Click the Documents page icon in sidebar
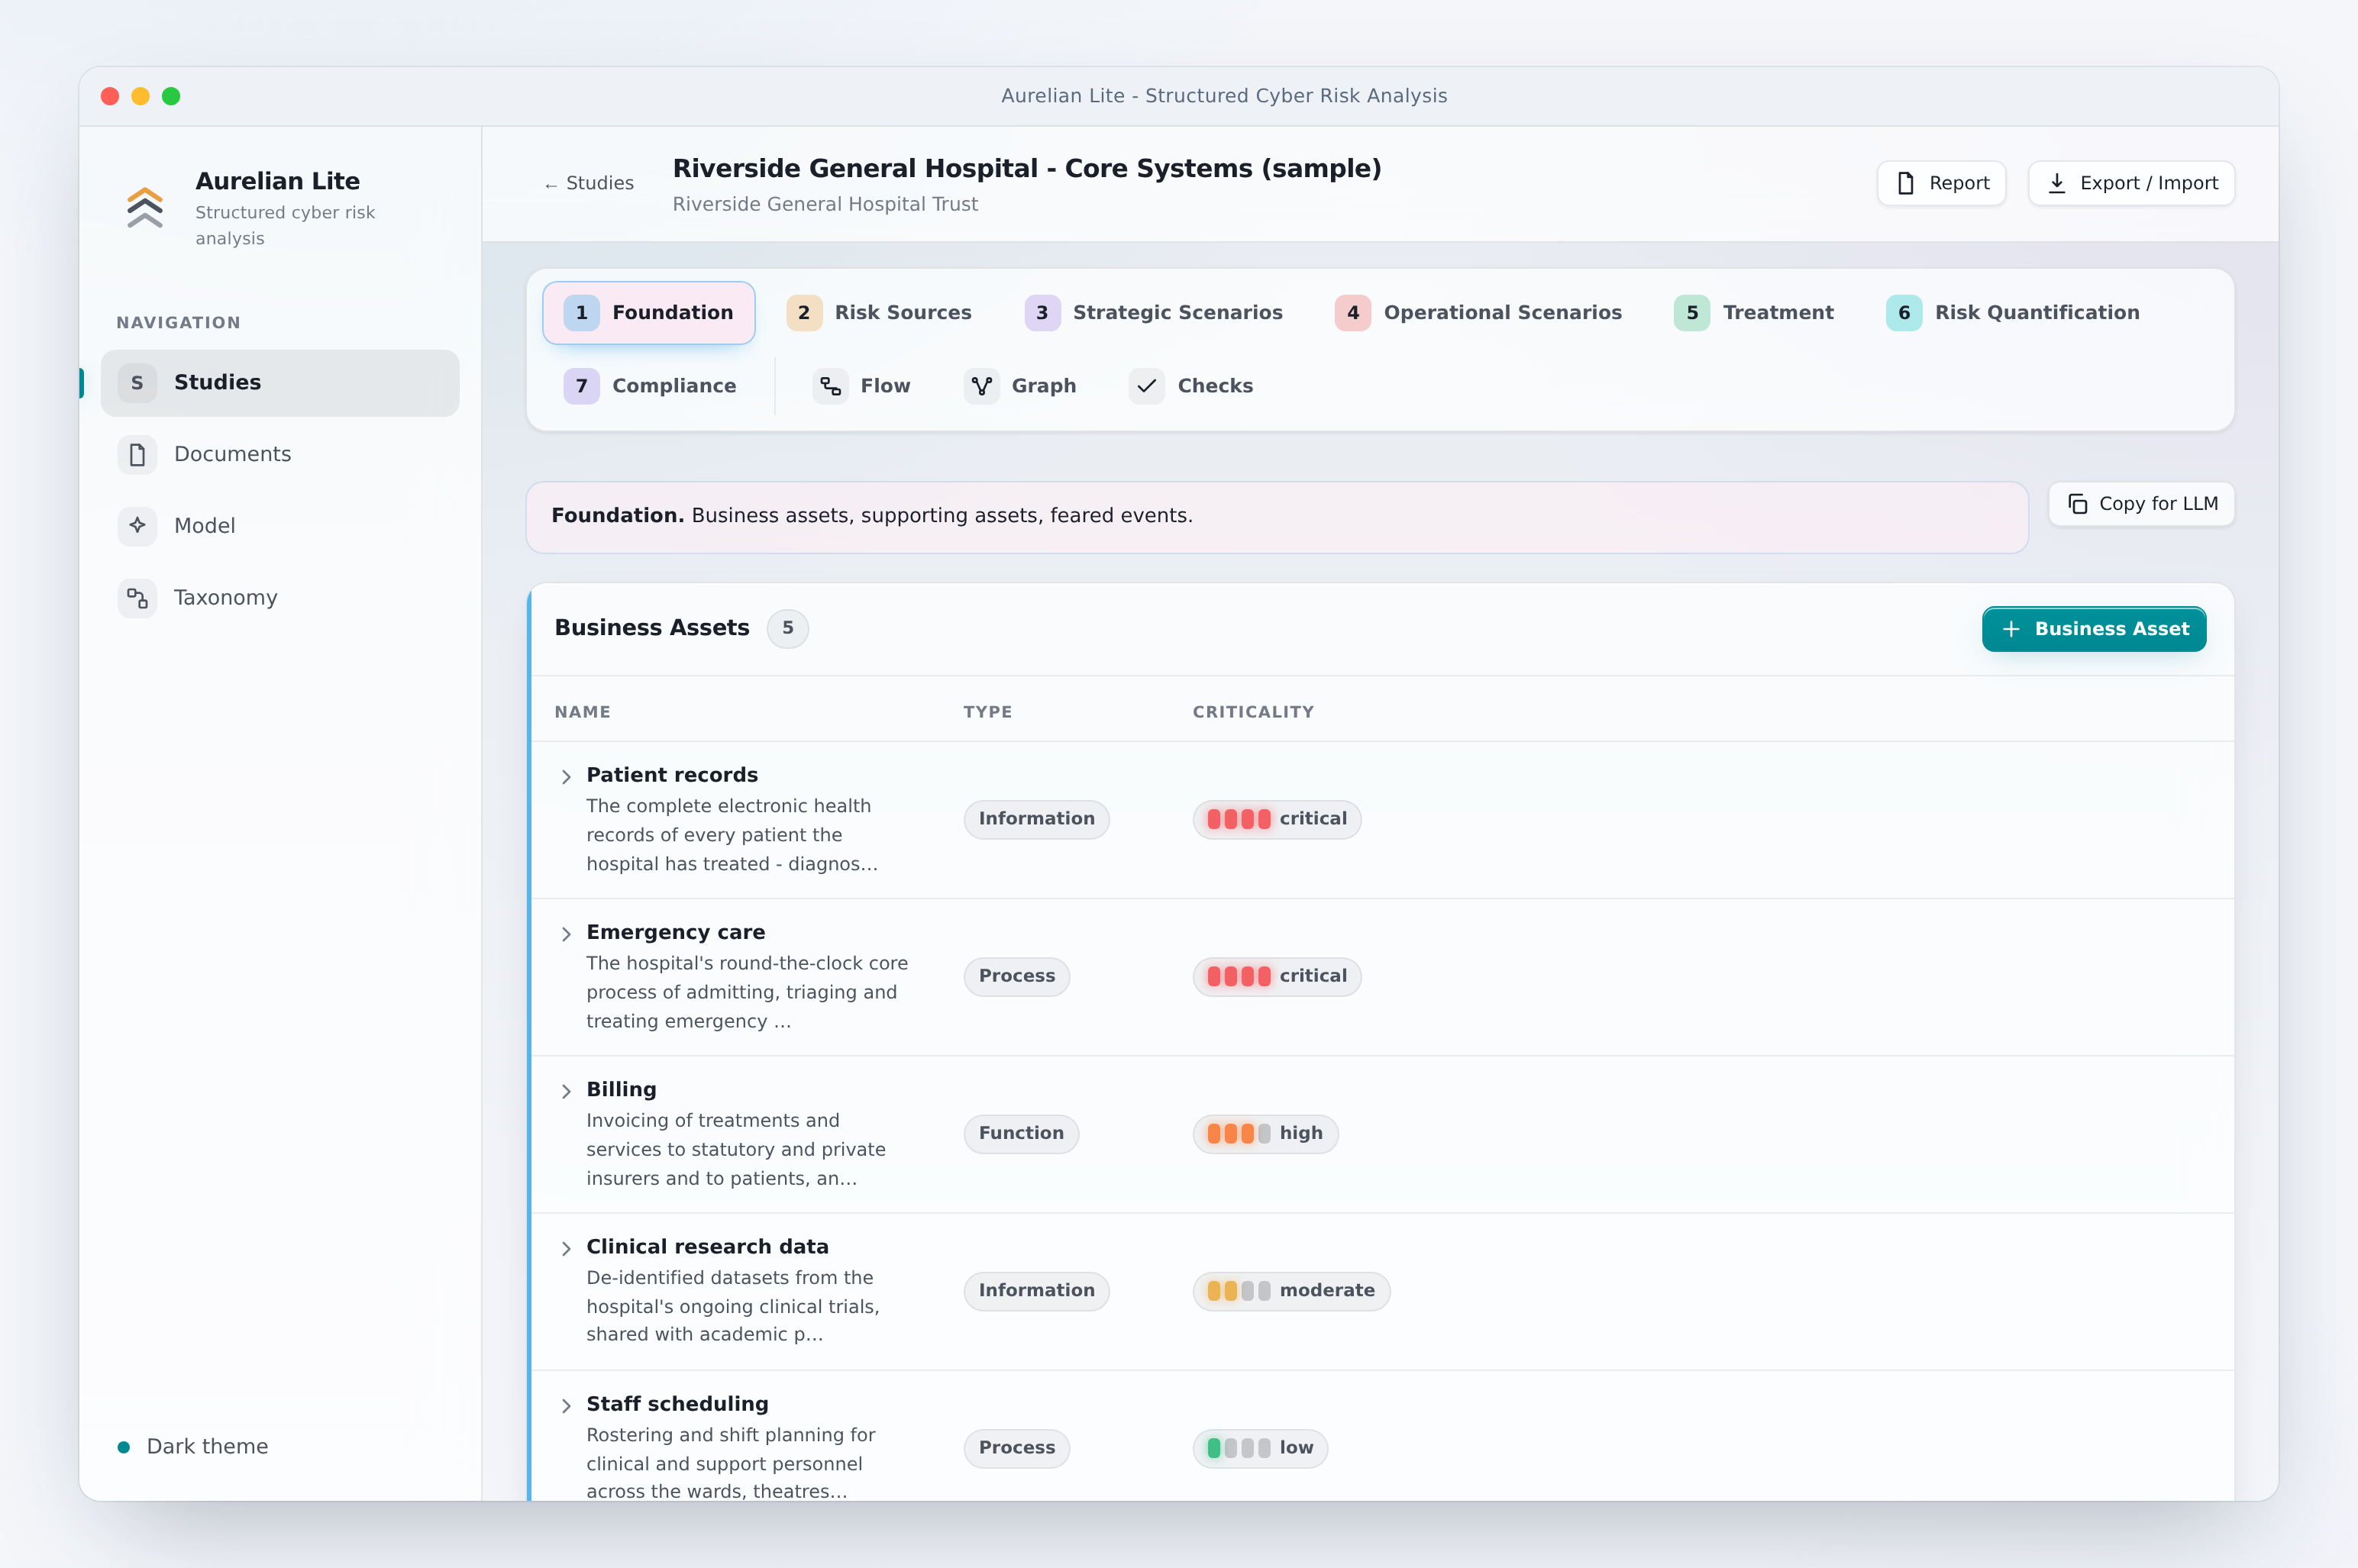 click(137, 454)
